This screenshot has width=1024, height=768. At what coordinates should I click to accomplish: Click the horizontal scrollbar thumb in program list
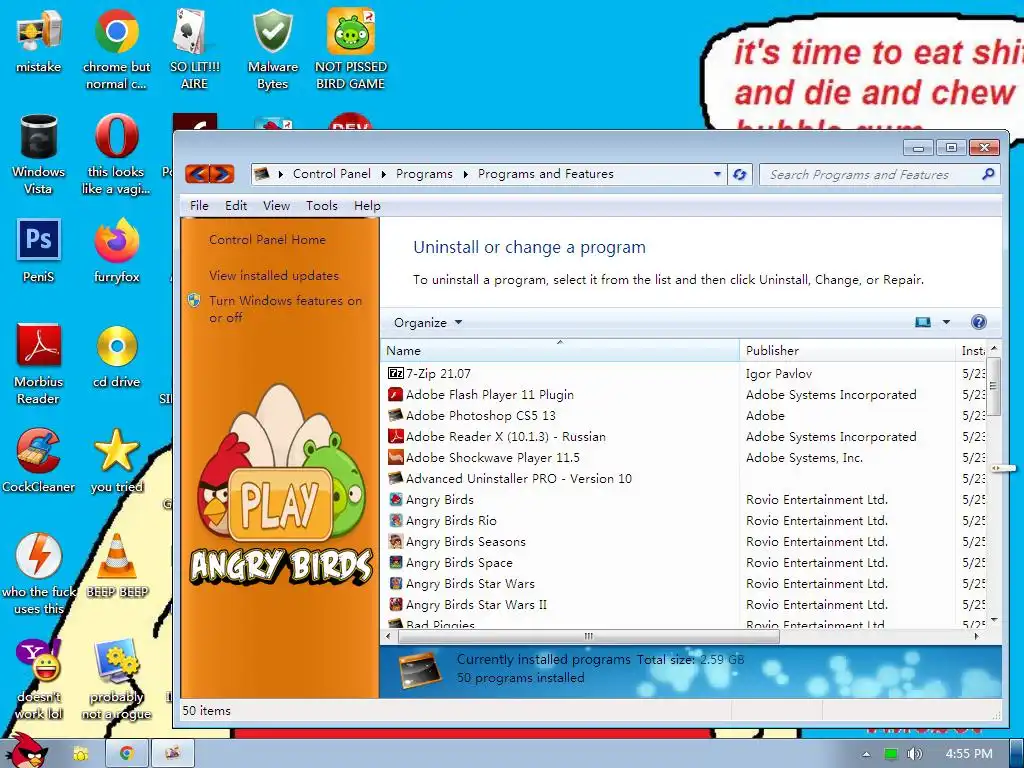coord(588,636)
